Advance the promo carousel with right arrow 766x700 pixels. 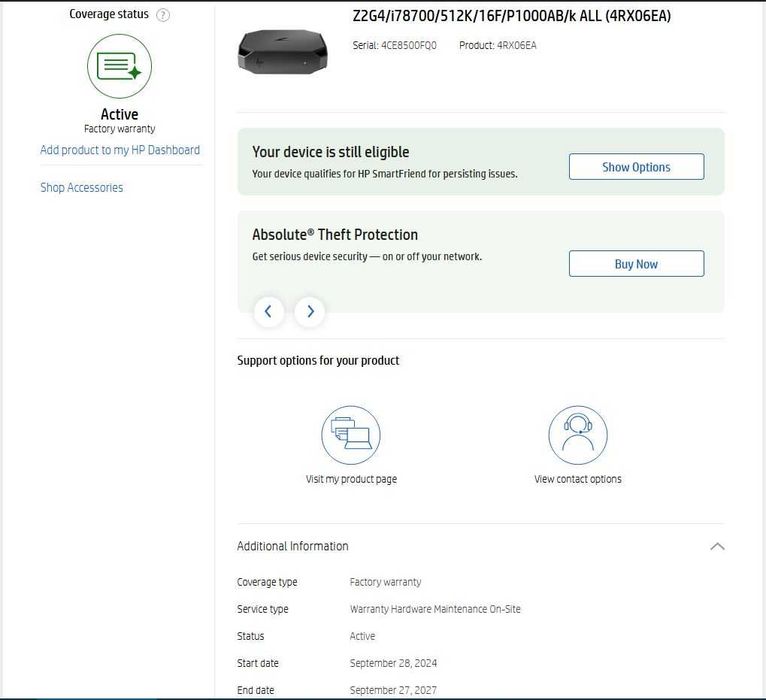tap(310, 311)
